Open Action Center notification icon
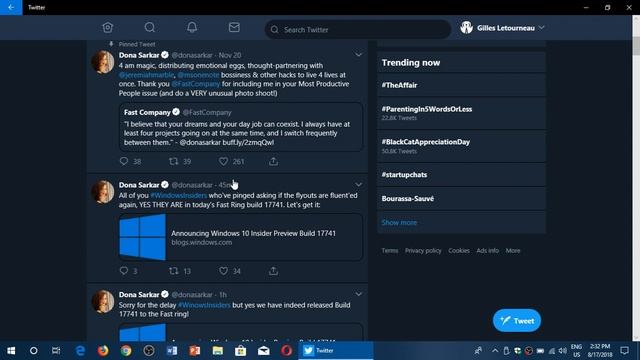 [624, 350]
